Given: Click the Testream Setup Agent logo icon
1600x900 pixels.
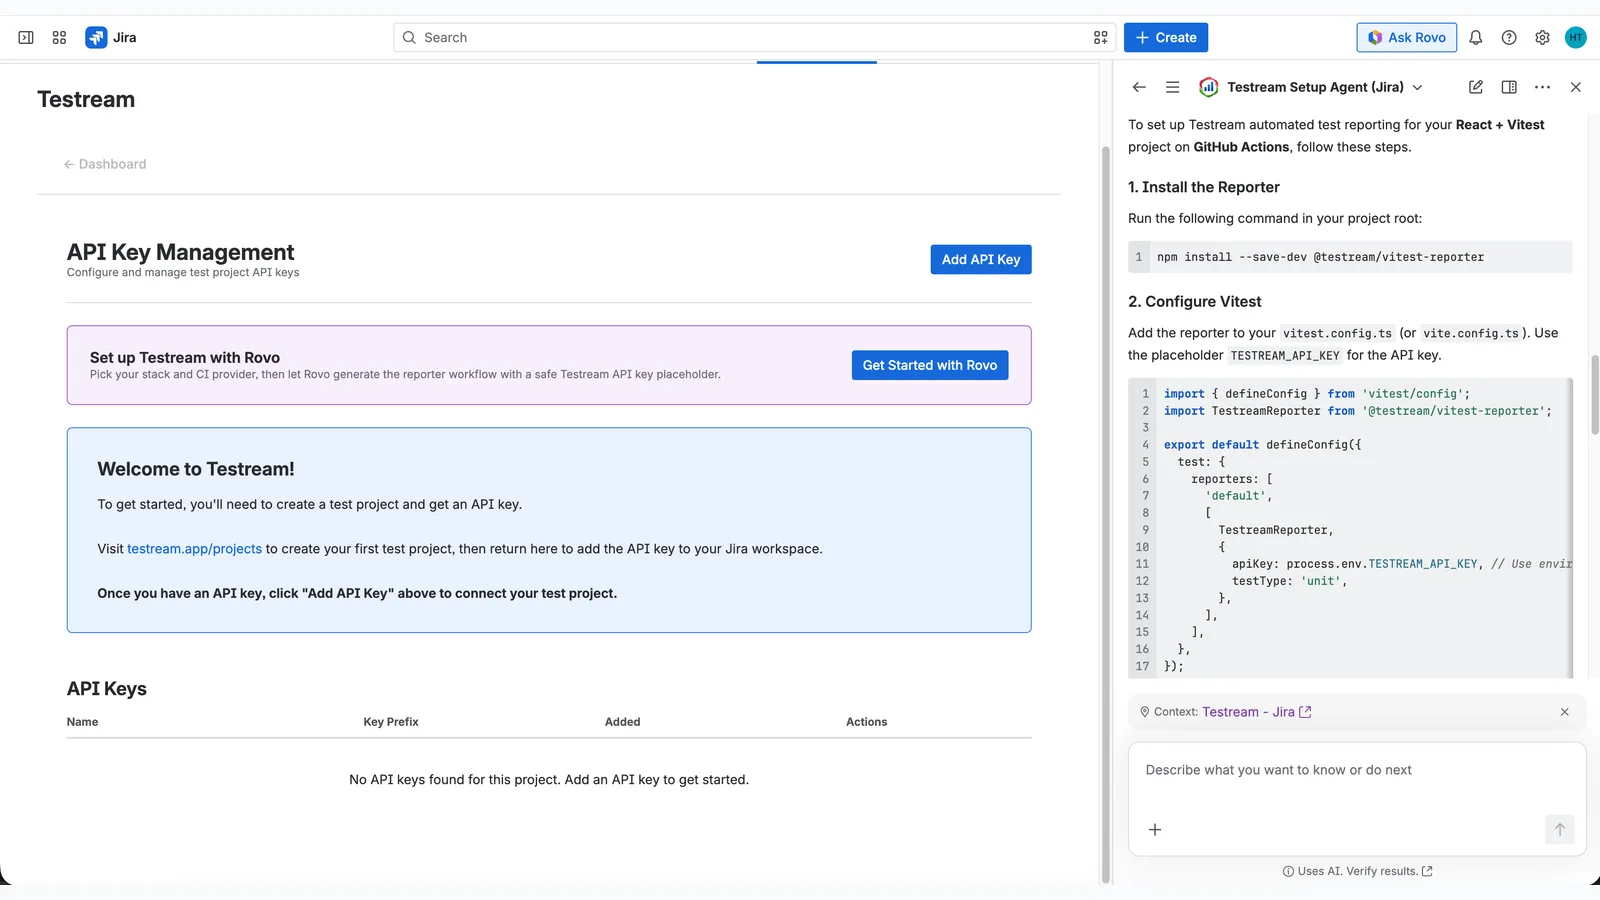Looking at the screenshot, I should coord(1209,87).
